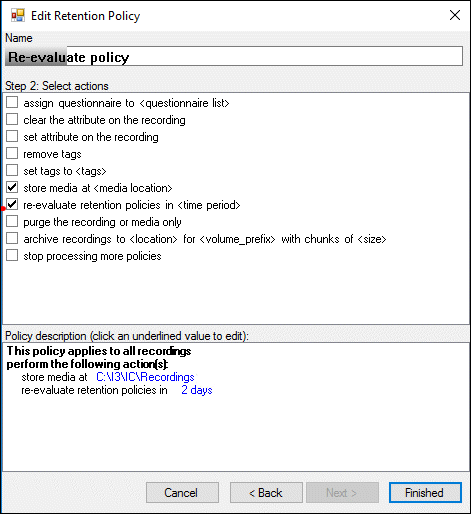Click inside the Policy description text area

(x=235, y=407)
